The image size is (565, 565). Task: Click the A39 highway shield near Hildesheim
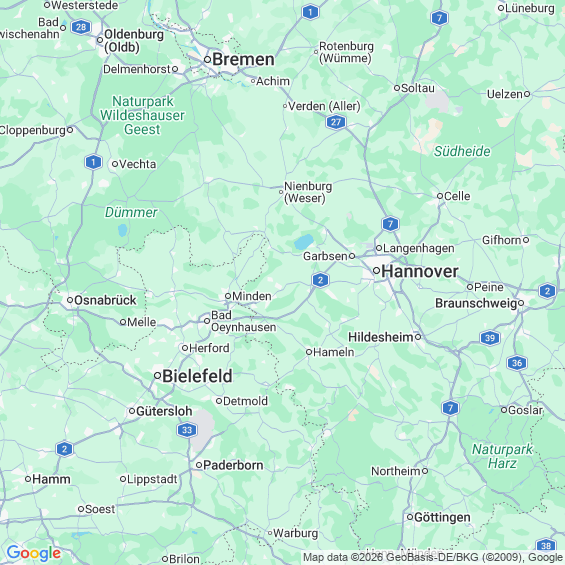pyautogui.click(x=490, y=338)
